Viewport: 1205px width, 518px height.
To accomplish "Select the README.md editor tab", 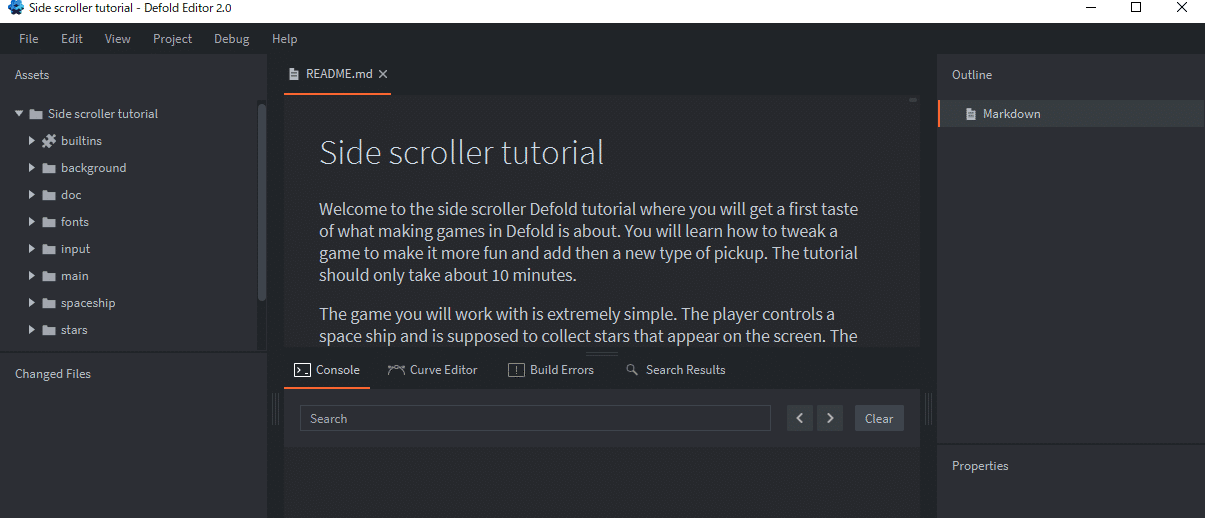I will [337, 74].
